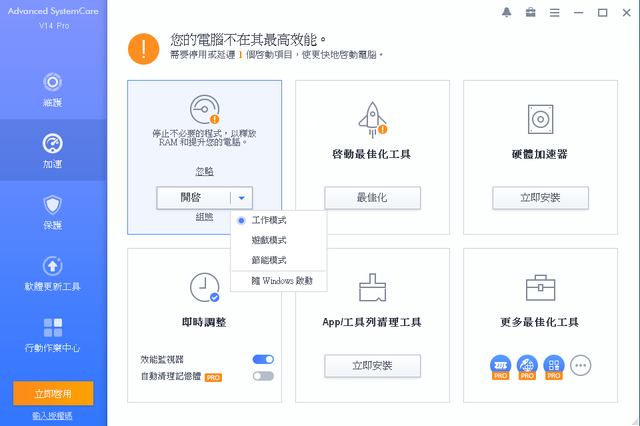
Task: Click the 即時調整 title text
Action: [x=204, y=322]
